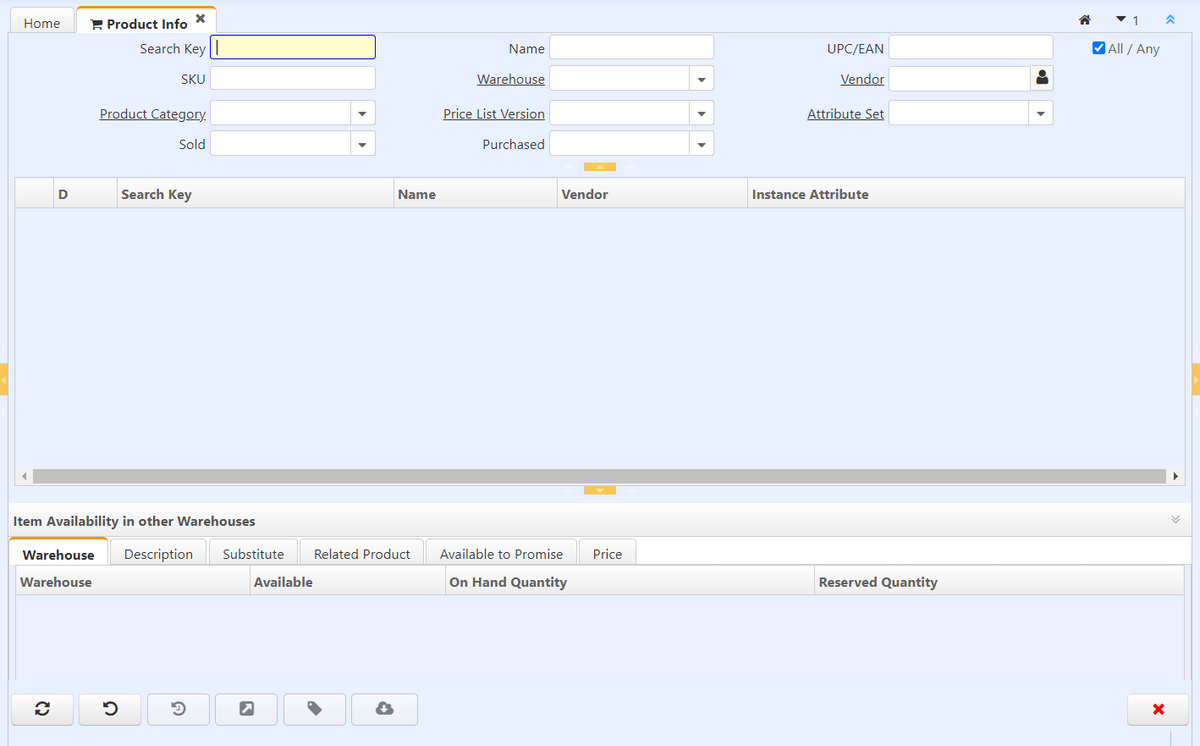Image resolution: width=1200 pixels, height=746 pixels.
Task: Click the home icon at top right
Action: [1084, 20]
